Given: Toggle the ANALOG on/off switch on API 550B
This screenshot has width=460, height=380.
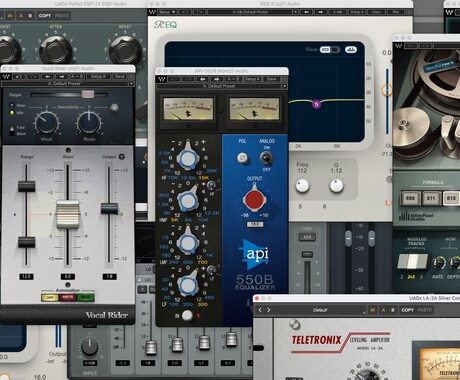Looking at the screenshot, I should [266, 158].
